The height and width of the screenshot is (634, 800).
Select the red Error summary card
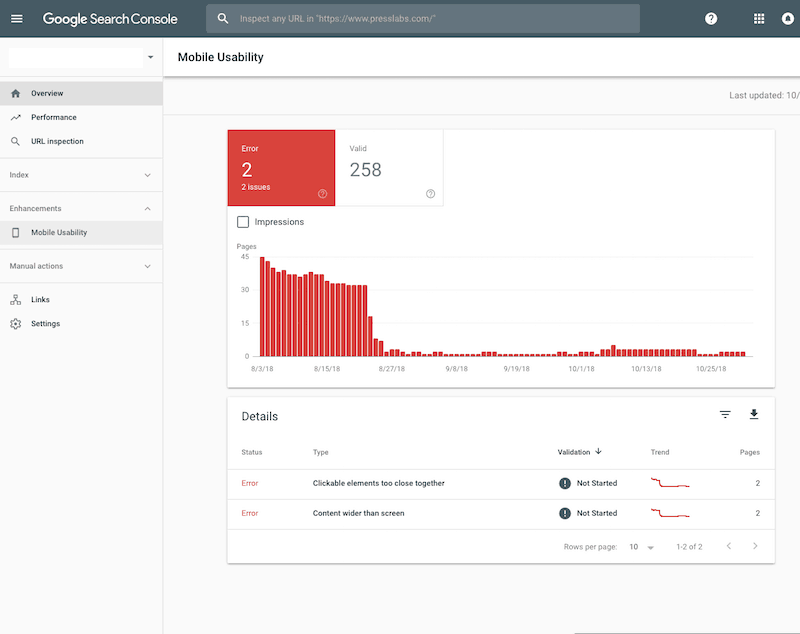coord(281,168)
